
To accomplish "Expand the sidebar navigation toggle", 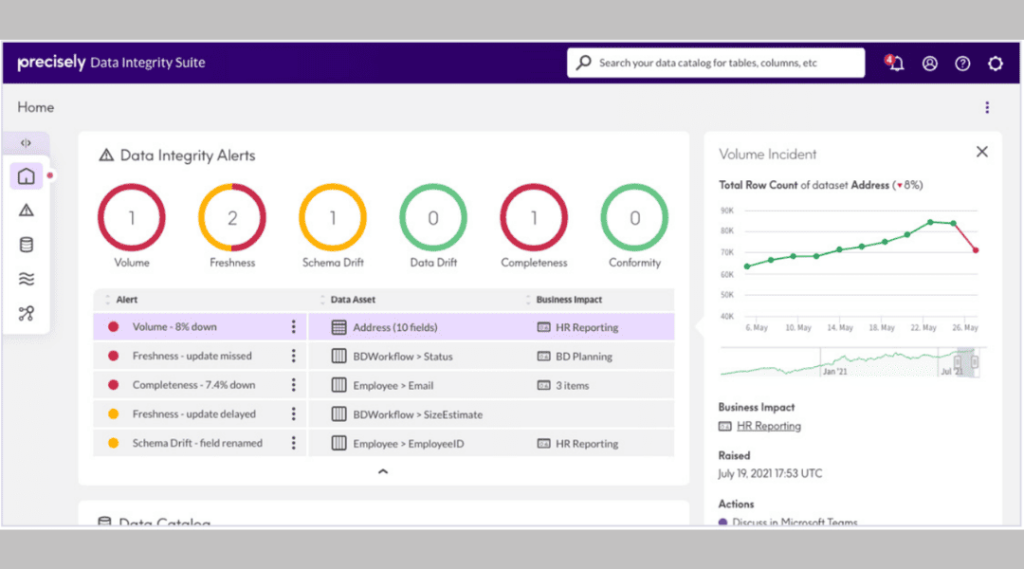I will [26, 143].
